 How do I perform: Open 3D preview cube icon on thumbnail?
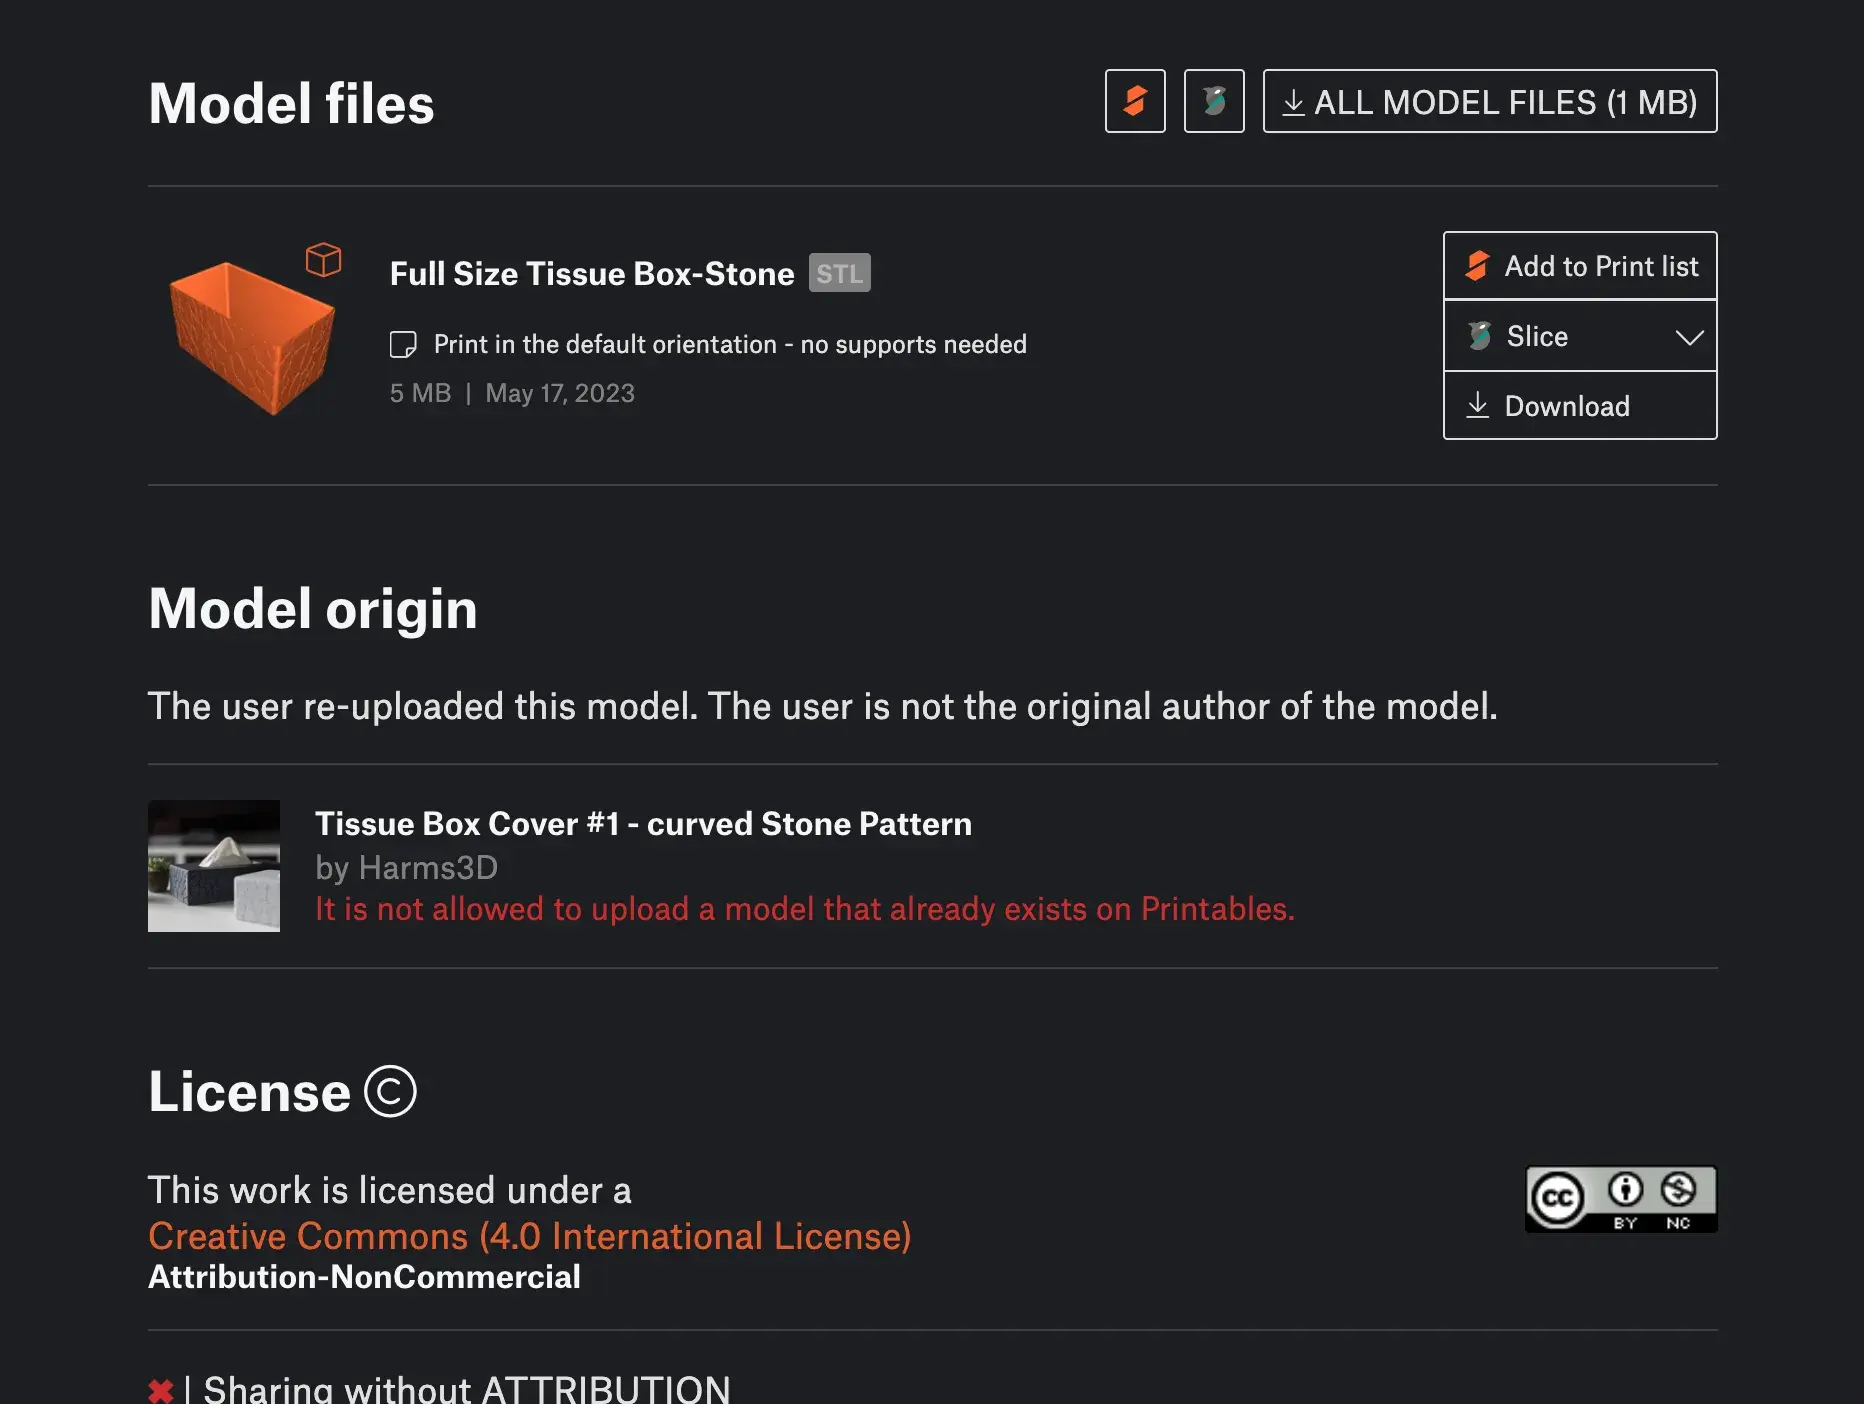pyautogui.click(x=323, y=260)
